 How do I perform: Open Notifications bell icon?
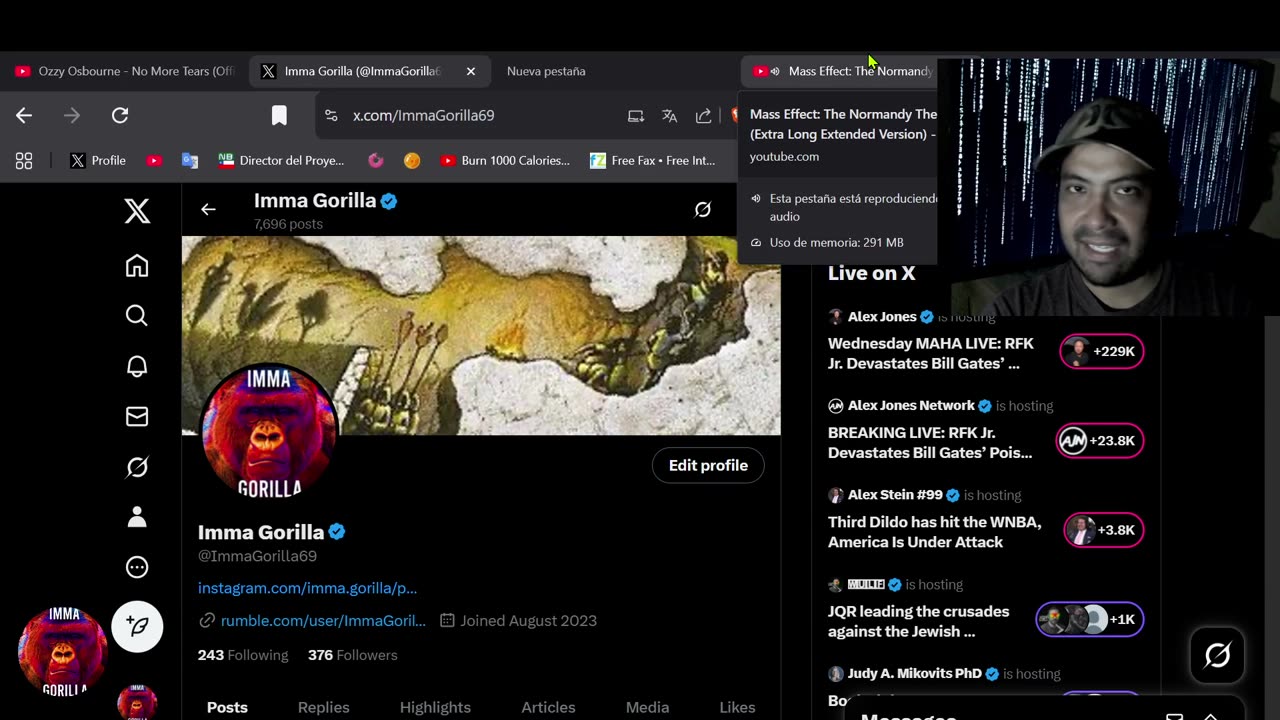tap(137, 366)
